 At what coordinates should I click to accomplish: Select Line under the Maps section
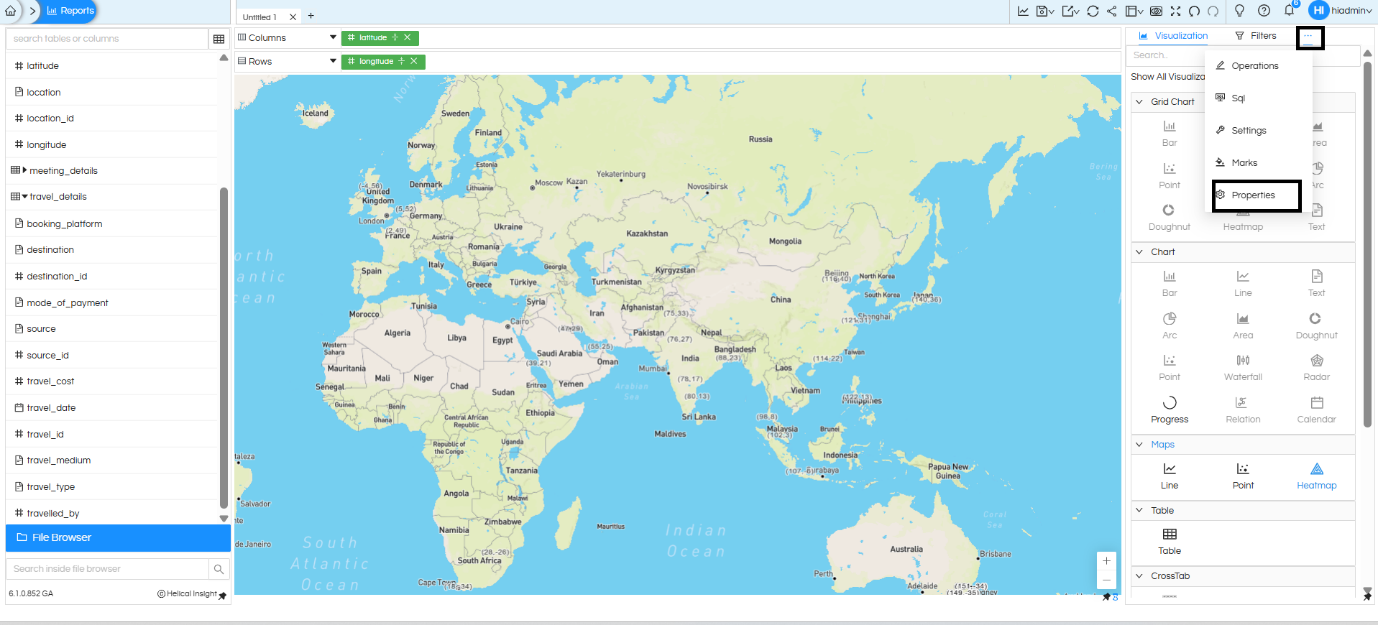1169,476
